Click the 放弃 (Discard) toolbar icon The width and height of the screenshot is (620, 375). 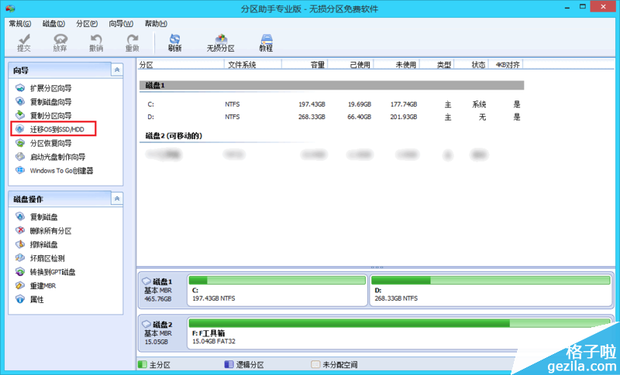(60, 43)
